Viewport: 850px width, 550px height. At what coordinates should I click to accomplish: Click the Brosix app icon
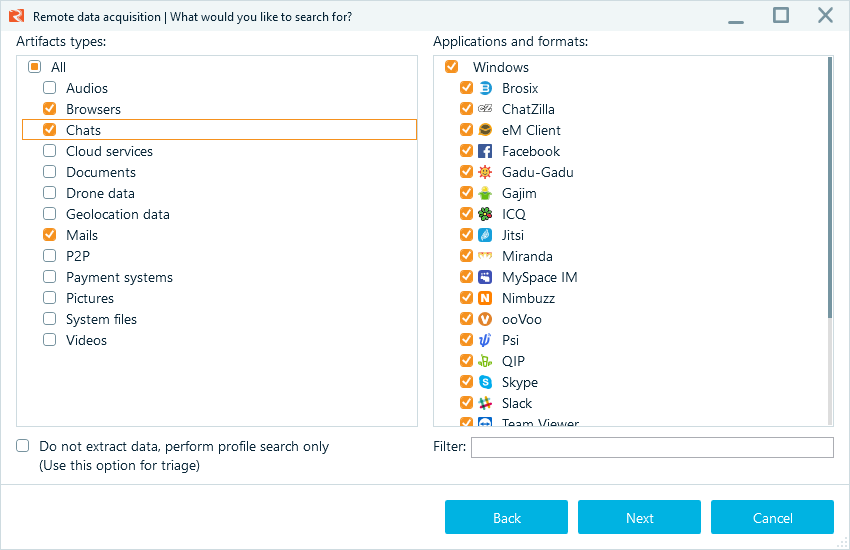[485, 88]
